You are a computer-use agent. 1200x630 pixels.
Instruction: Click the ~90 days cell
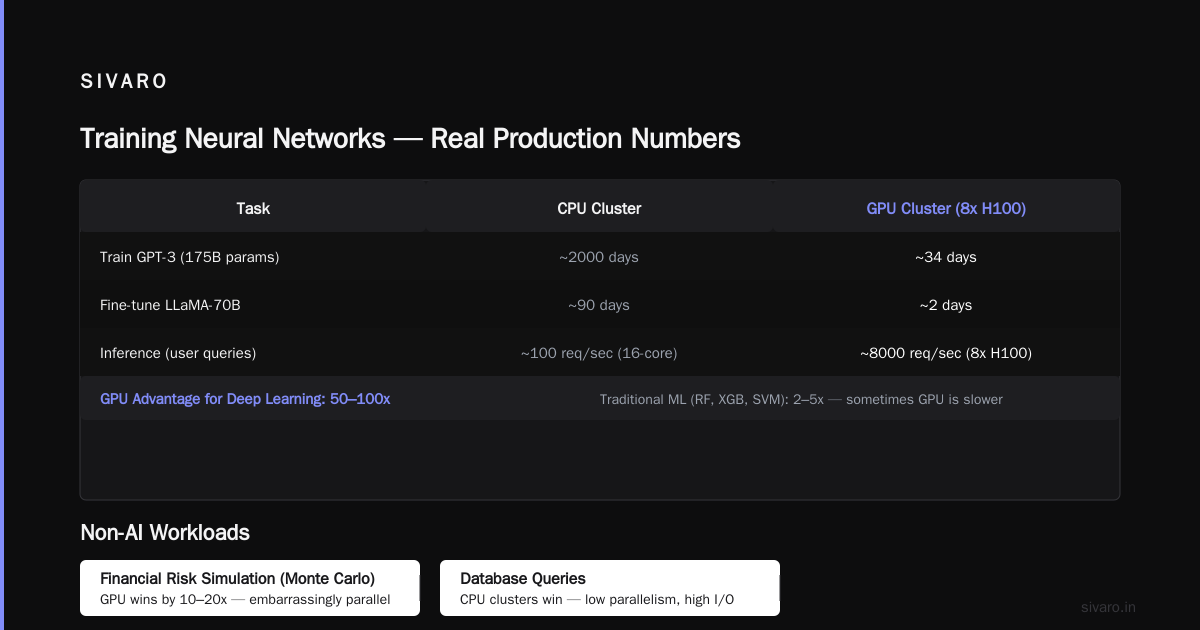click(599, 305)
